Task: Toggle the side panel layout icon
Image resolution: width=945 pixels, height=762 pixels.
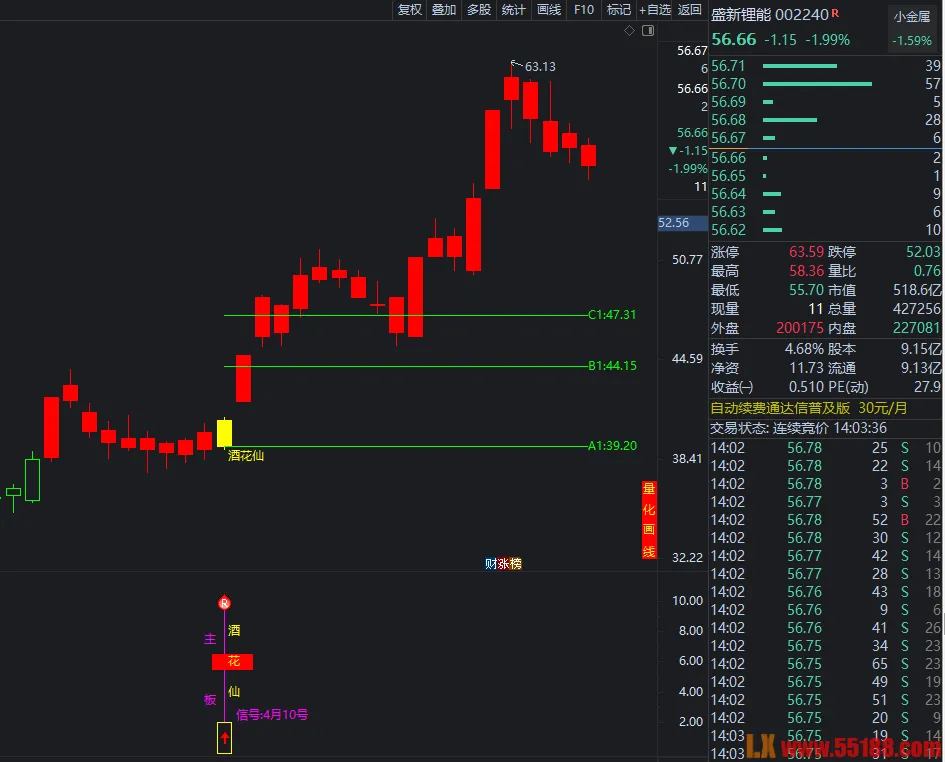Action: [648, 30]
